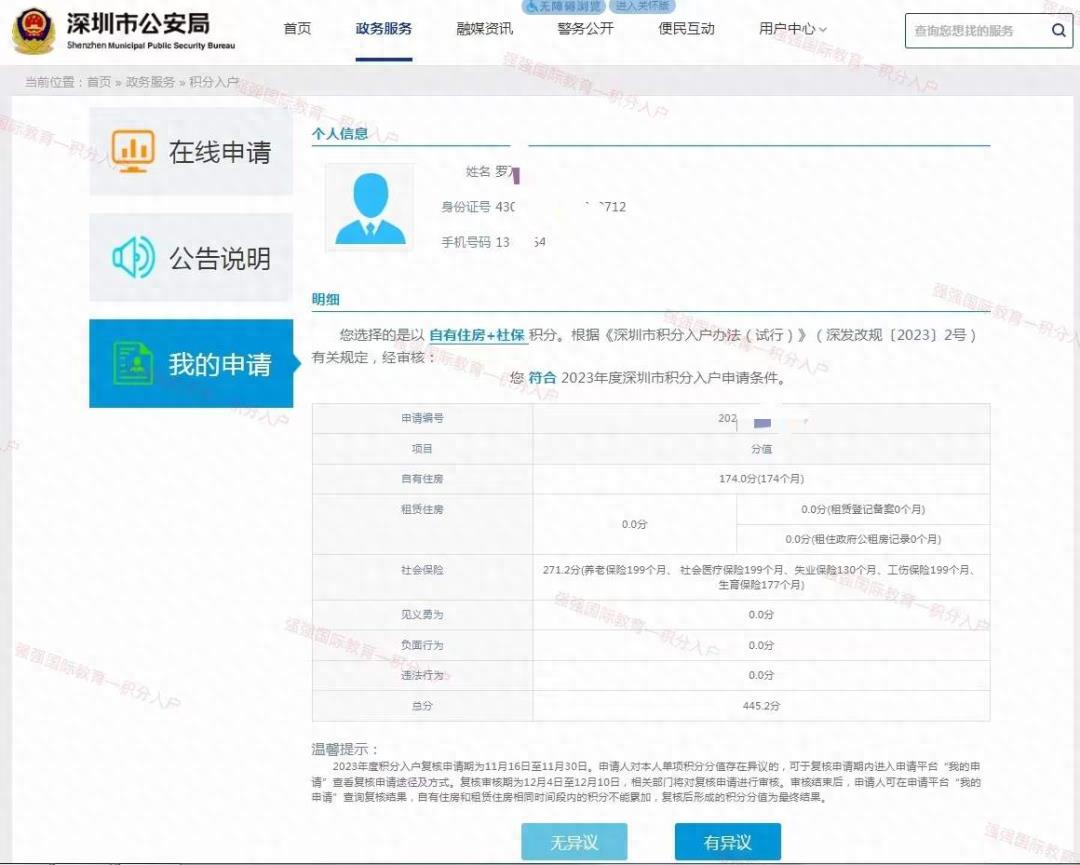Toggle 进入关怀版 care mode
The height and width of the screenshot is (865, 1080).
(642, 6)
